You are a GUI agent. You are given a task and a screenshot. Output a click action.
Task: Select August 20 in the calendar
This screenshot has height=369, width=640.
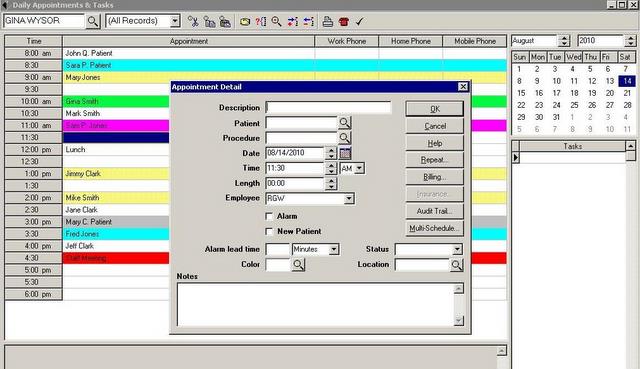(610, 93)
